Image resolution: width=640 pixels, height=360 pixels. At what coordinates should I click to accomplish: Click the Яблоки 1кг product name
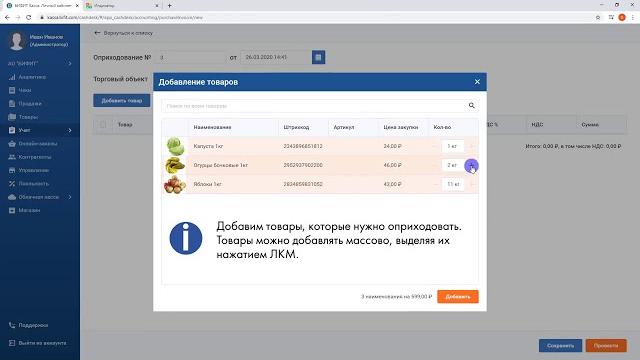click(x=207, y=184)
